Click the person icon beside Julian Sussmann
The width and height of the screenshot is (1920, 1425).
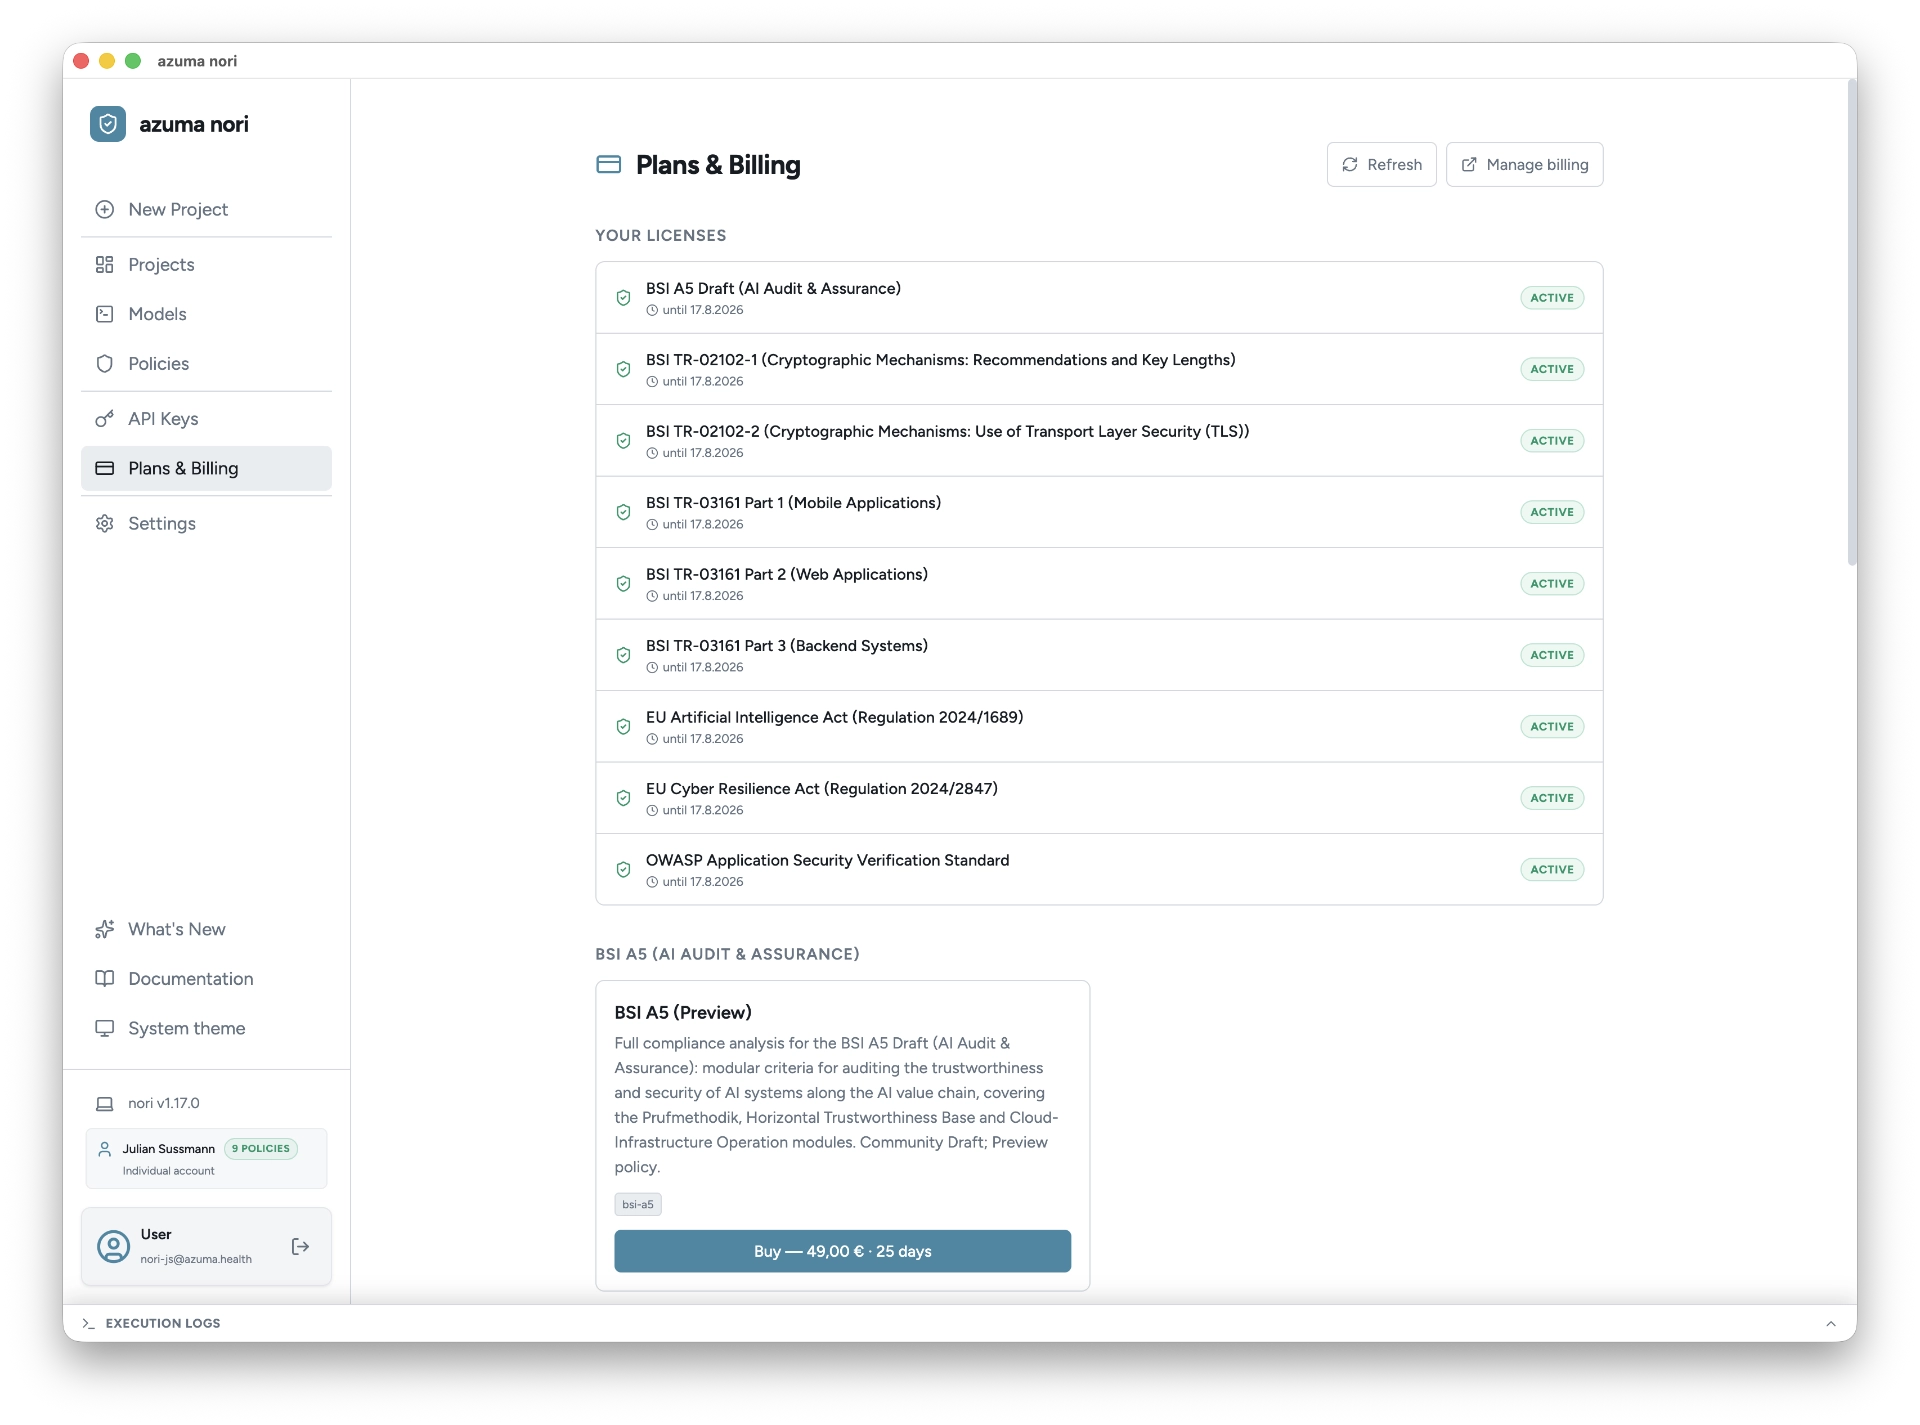(104, 1150)
